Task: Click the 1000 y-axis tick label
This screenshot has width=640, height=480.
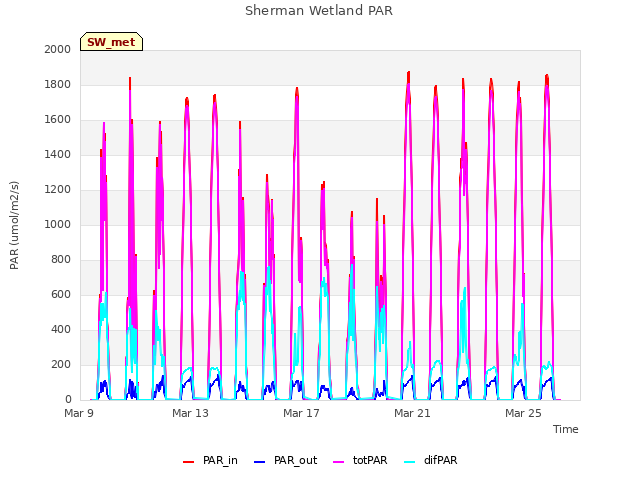Action: point(58,224)
